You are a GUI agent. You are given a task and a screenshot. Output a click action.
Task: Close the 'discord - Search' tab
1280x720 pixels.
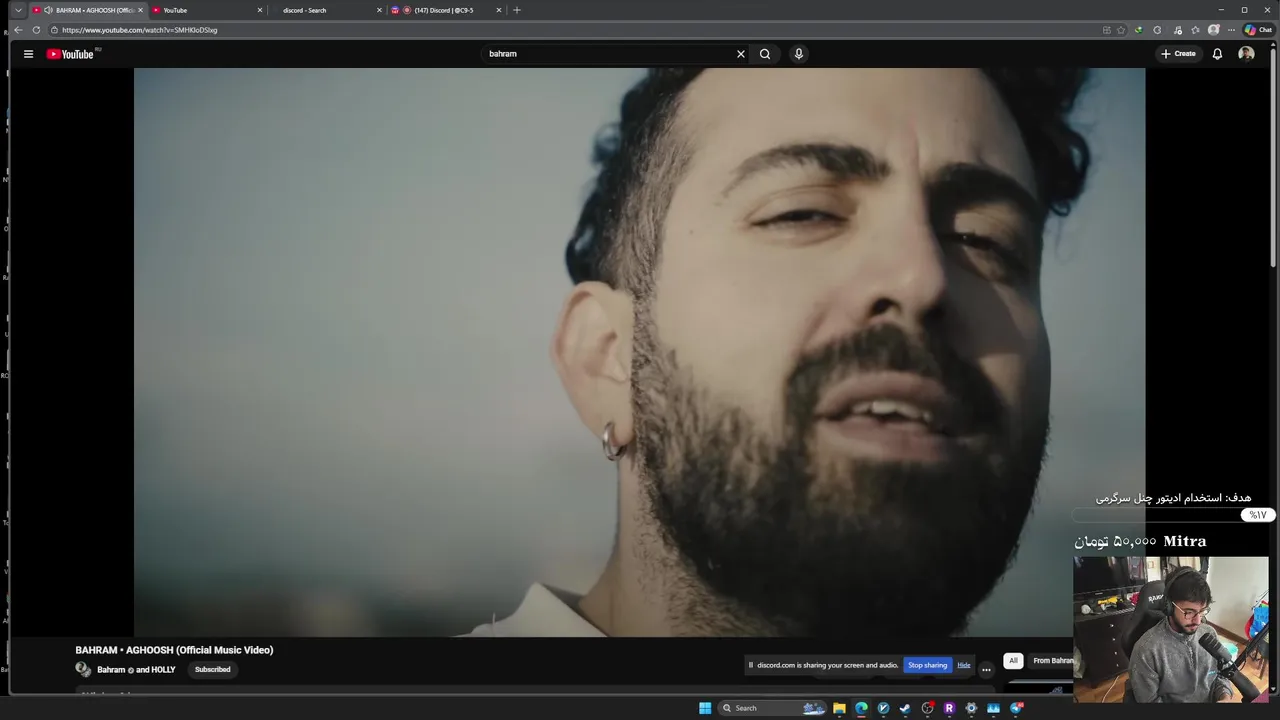click(379, 10)
